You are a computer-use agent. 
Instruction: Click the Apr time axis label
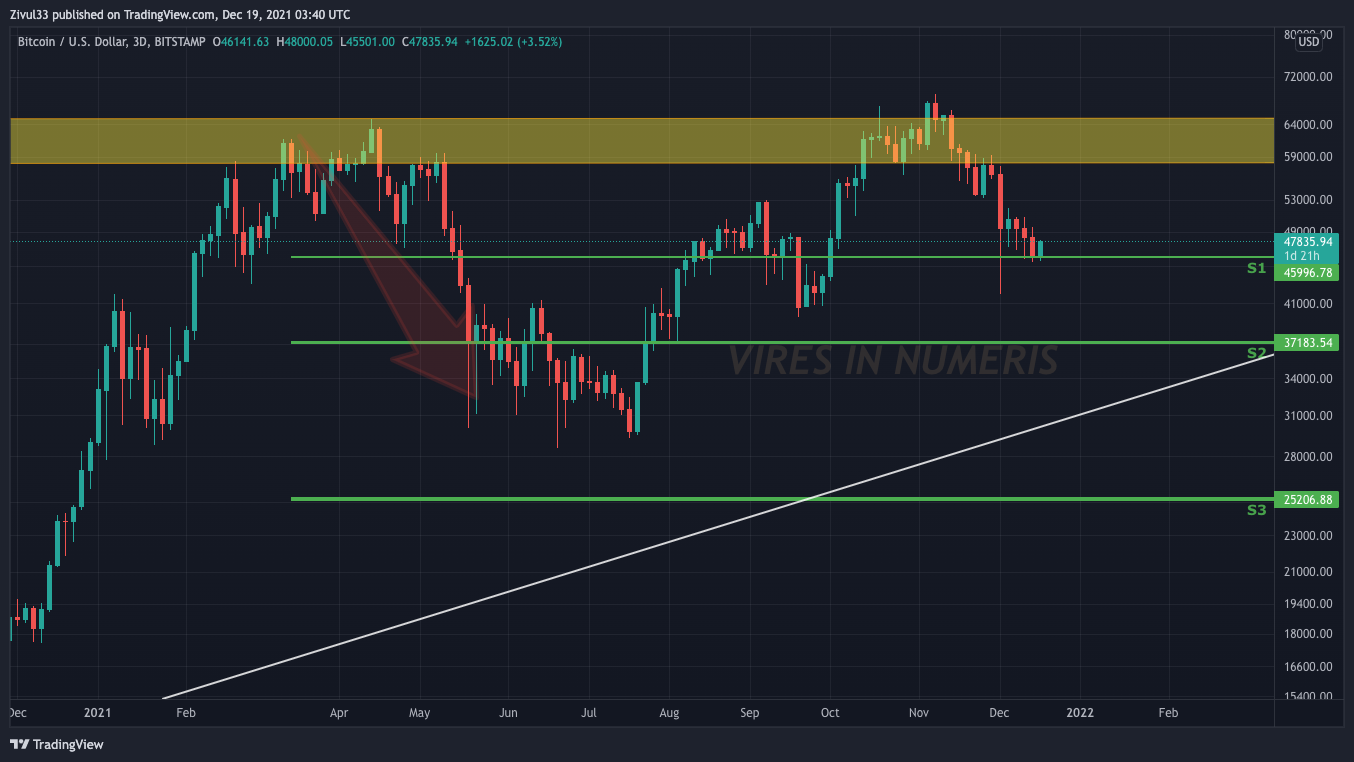click(x=339, y=713)
